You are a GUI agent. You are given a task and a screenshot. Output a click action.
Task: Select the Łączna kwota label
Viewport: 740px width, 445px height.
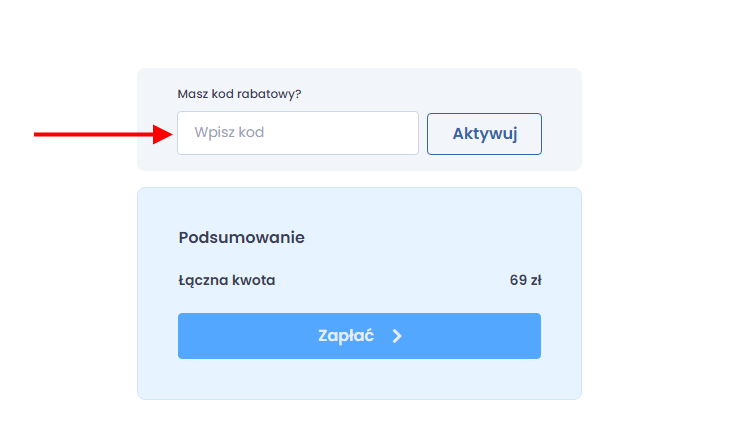click(227, 280)
